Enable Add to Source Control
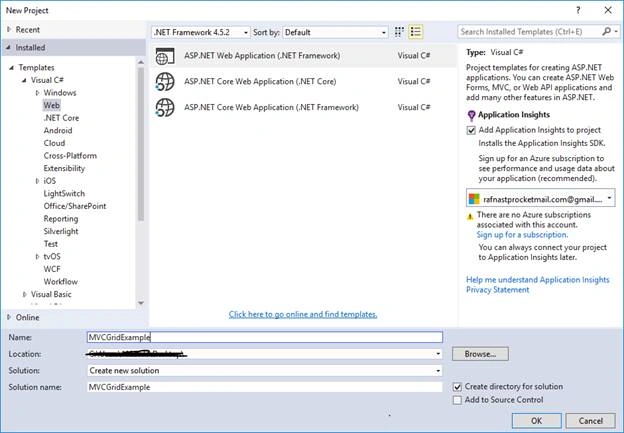Viewport: 624px width, 433px height. [457, 400]
